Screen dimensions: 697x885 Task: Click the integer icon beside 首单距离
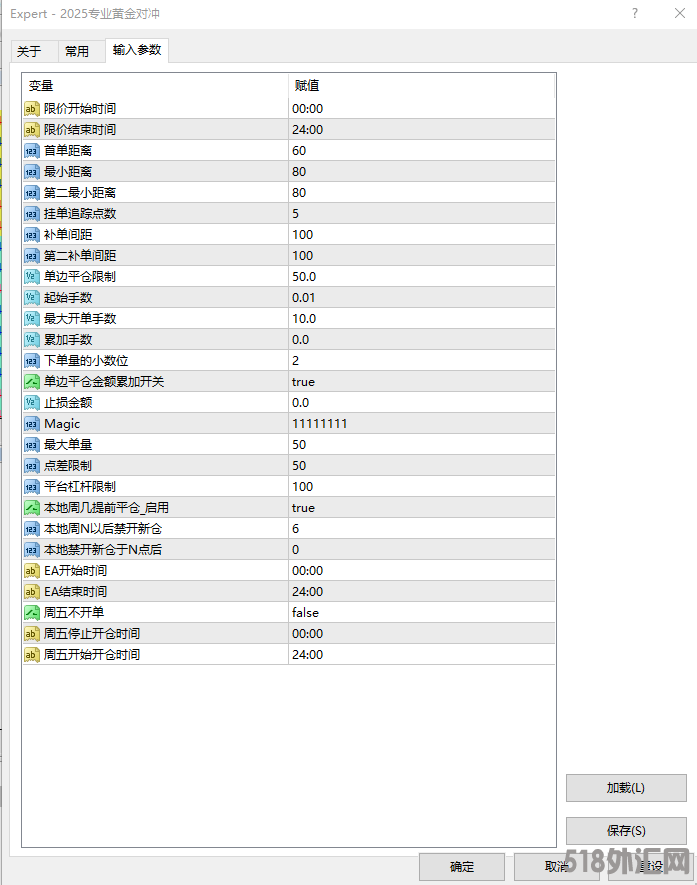pyautogui.click(x=31, y=150)
